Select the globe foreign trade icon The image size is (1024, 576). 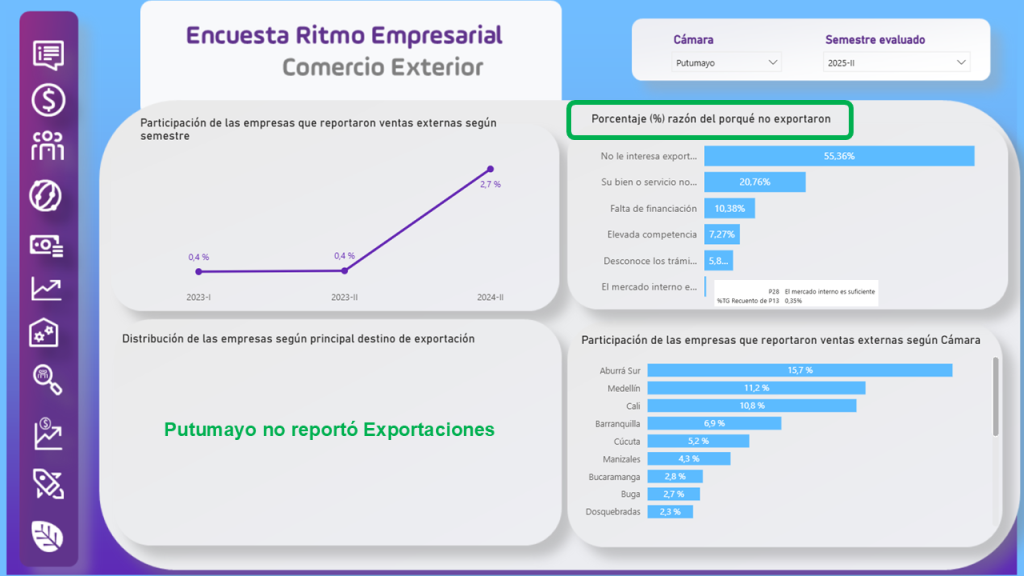[48, 194]
